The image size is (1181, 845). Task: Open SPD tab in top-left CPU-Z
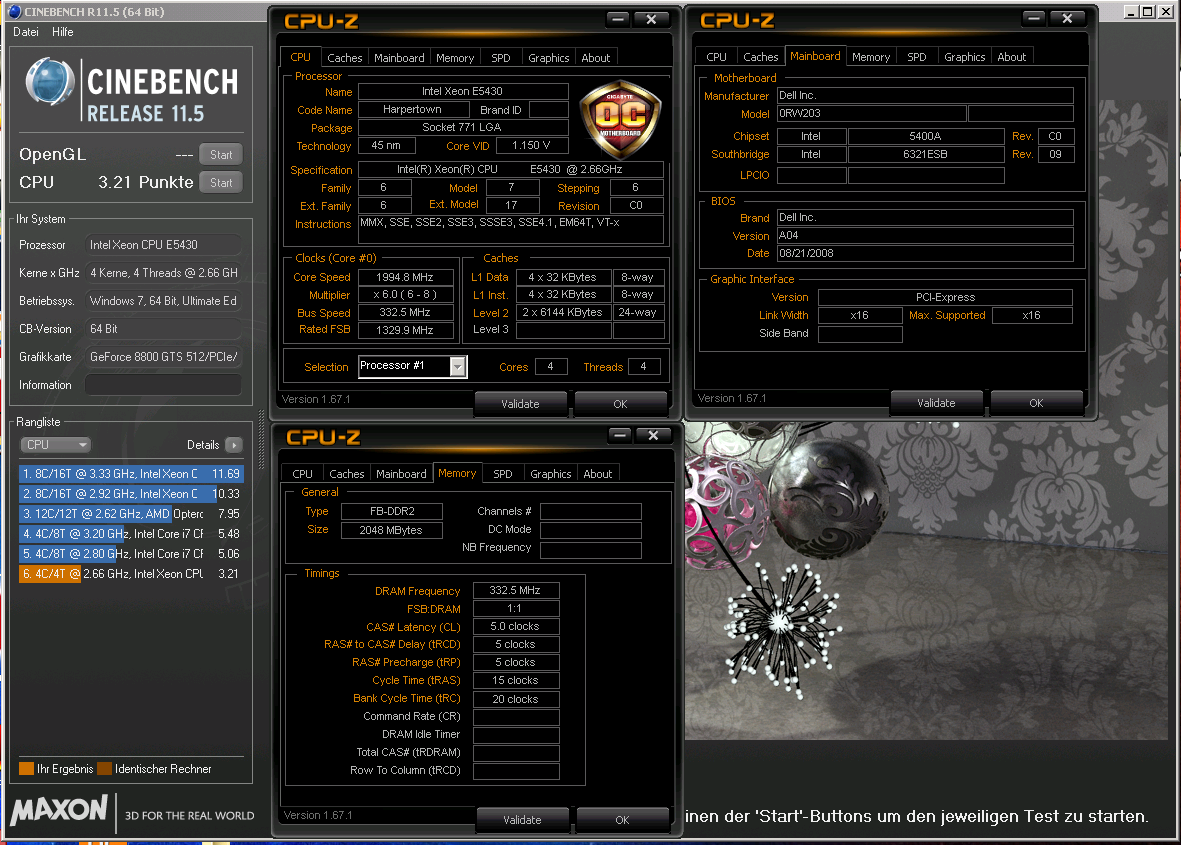tap(501, 58)
